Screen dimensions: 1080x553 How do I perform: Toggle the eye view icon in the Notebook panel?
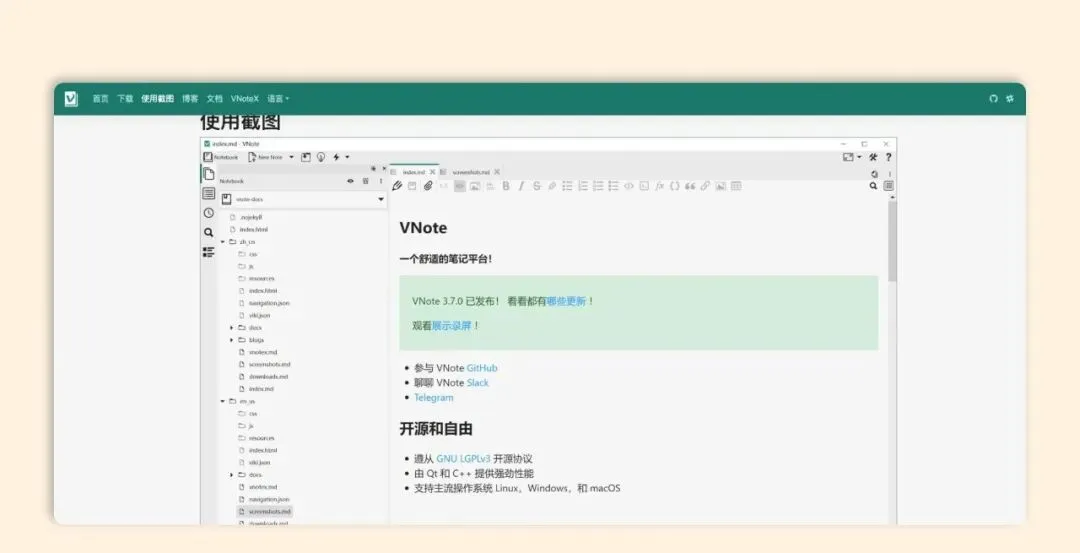tap(350, 181)
